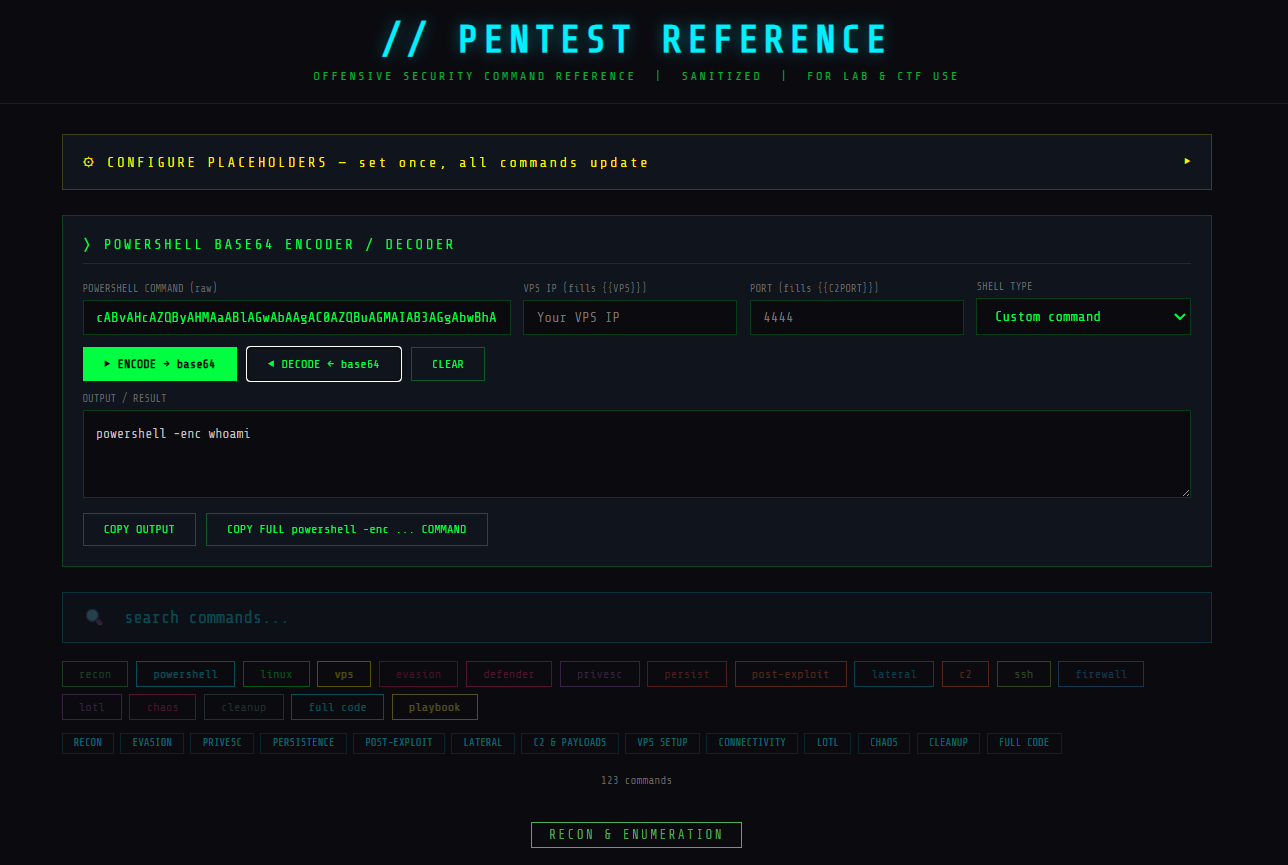Toggle the linux tag filter

277,674
